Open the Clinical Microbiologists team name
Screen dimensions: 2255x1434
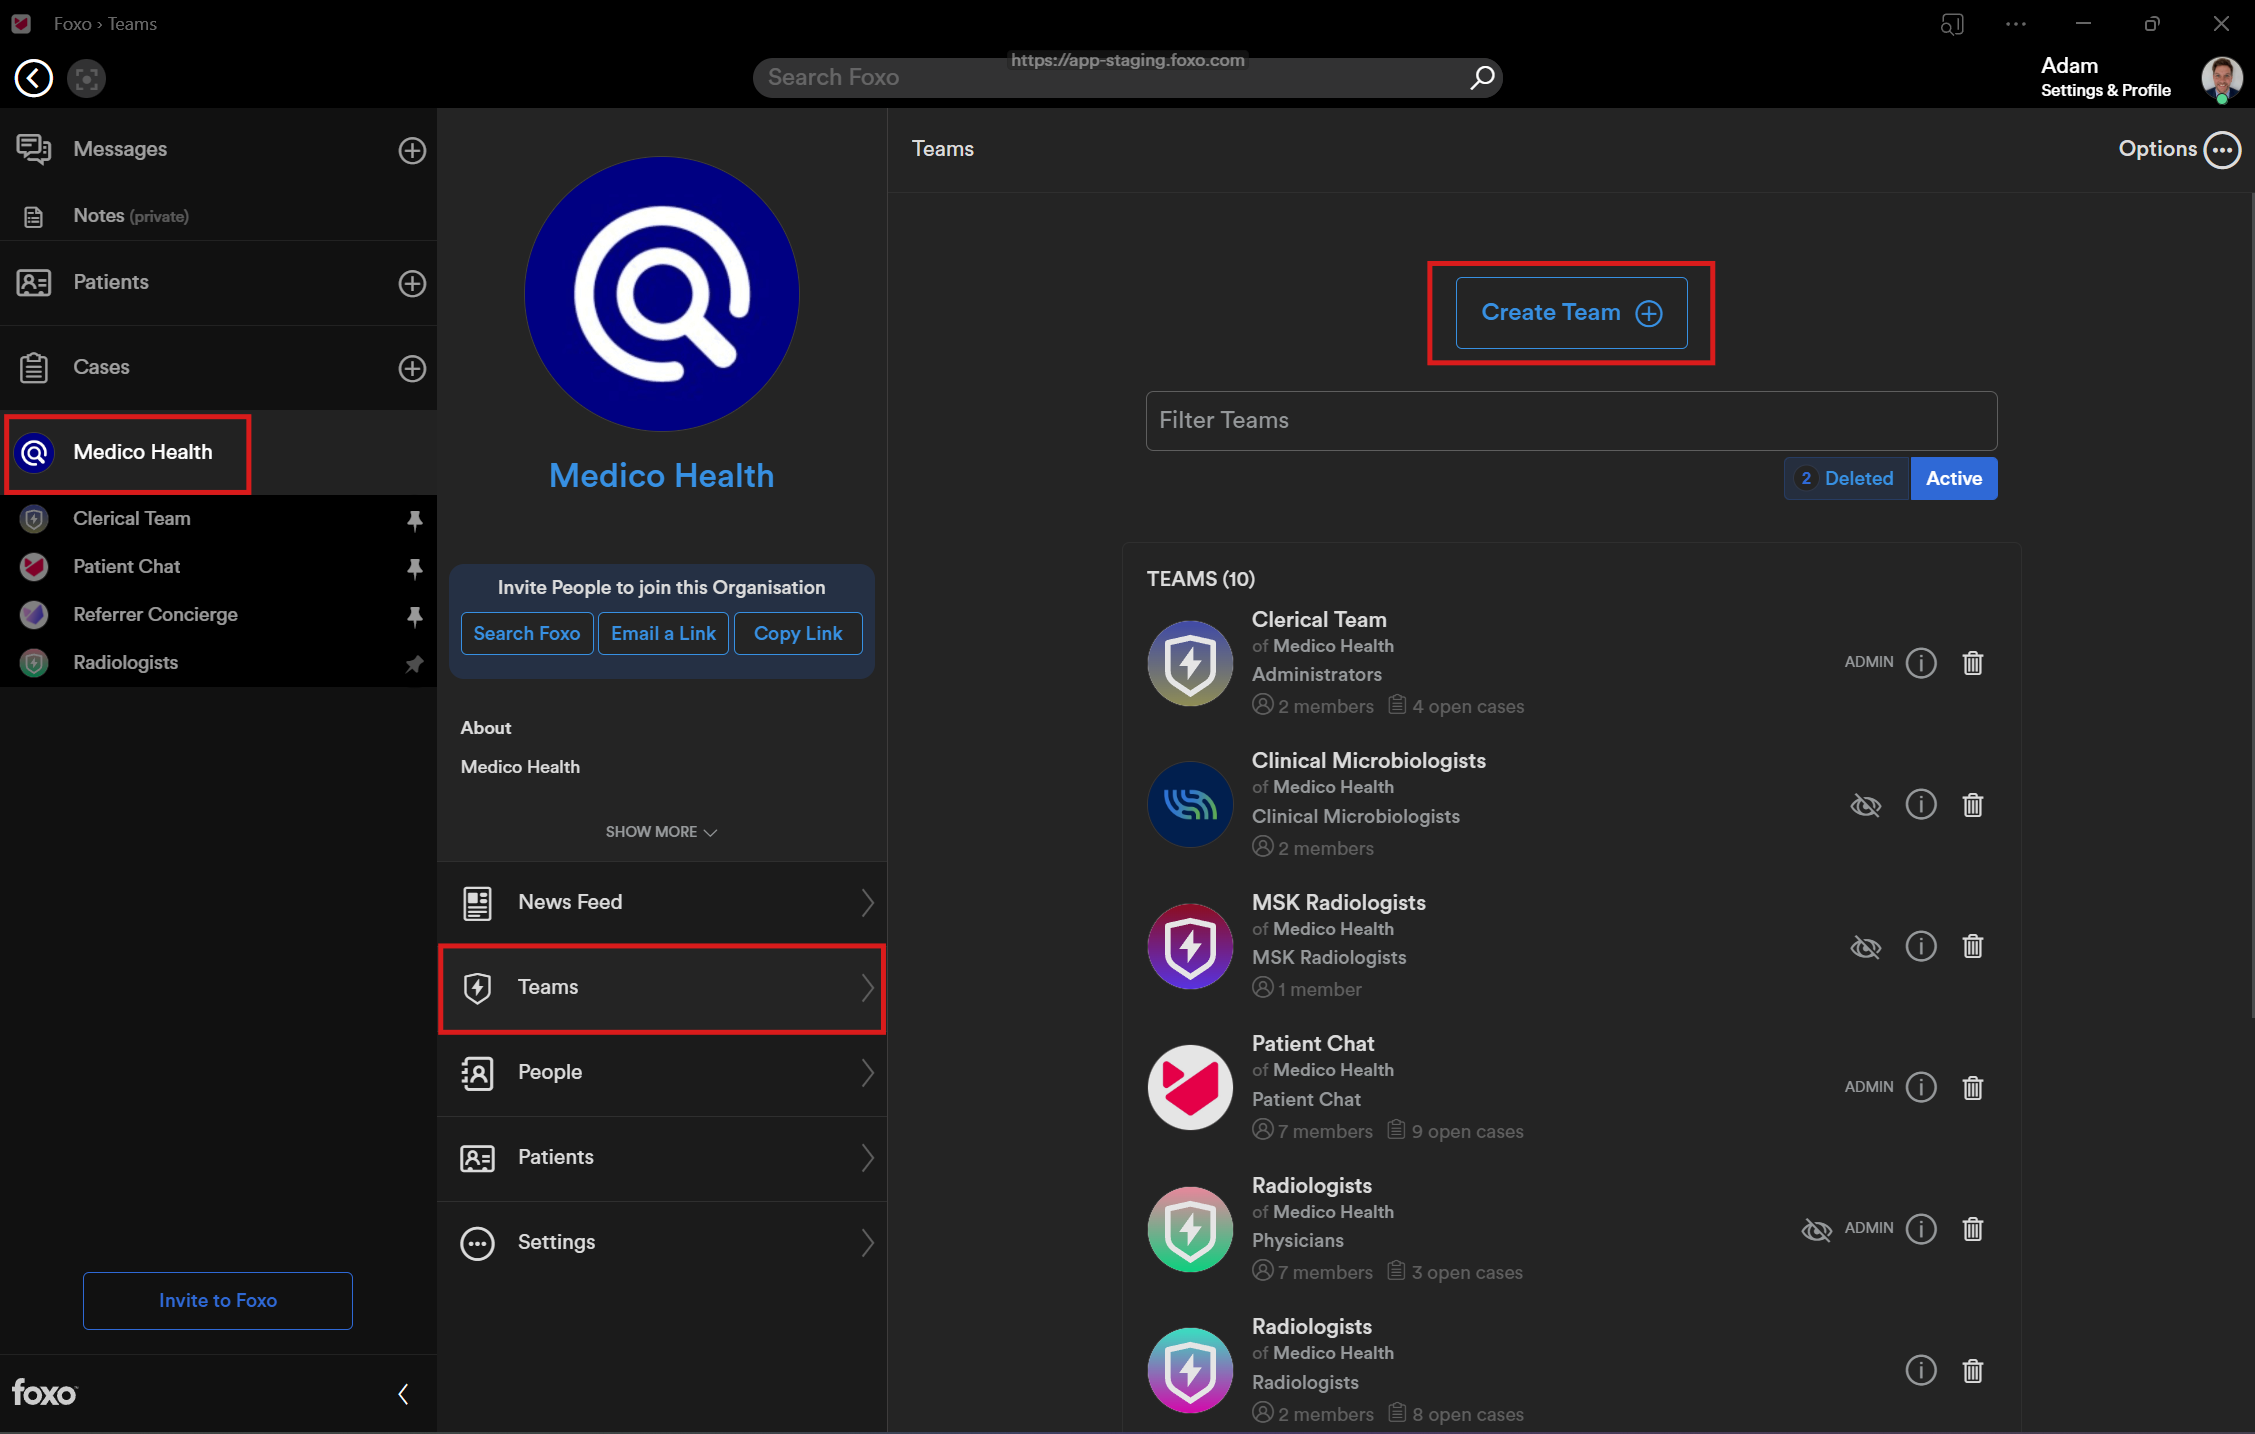click(x=1369, y=761)
